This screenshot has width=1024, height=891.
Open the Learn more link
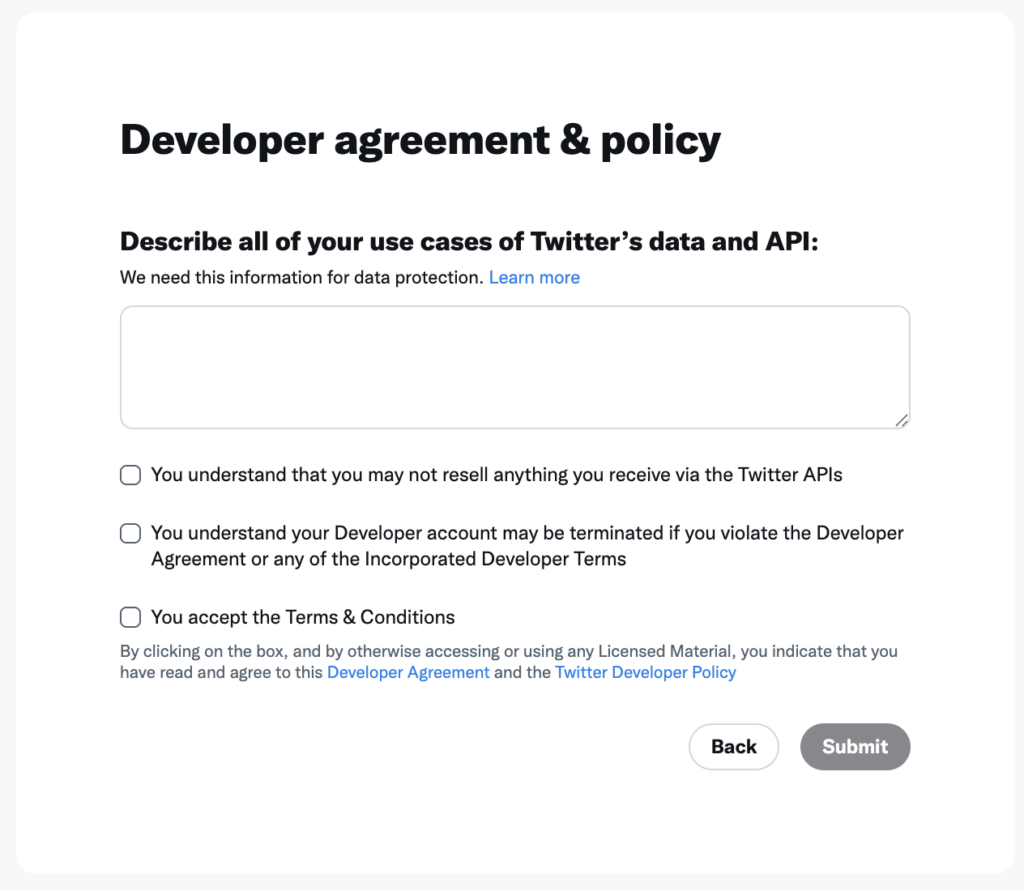[x=534, y=278]
